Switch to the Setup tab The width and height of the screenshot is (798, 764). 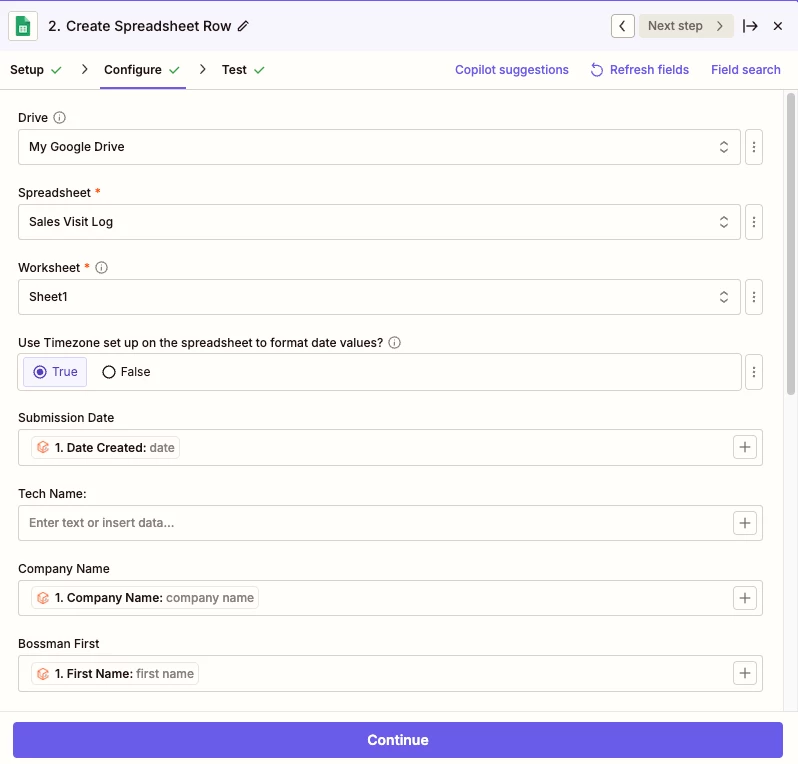(36, 70)
